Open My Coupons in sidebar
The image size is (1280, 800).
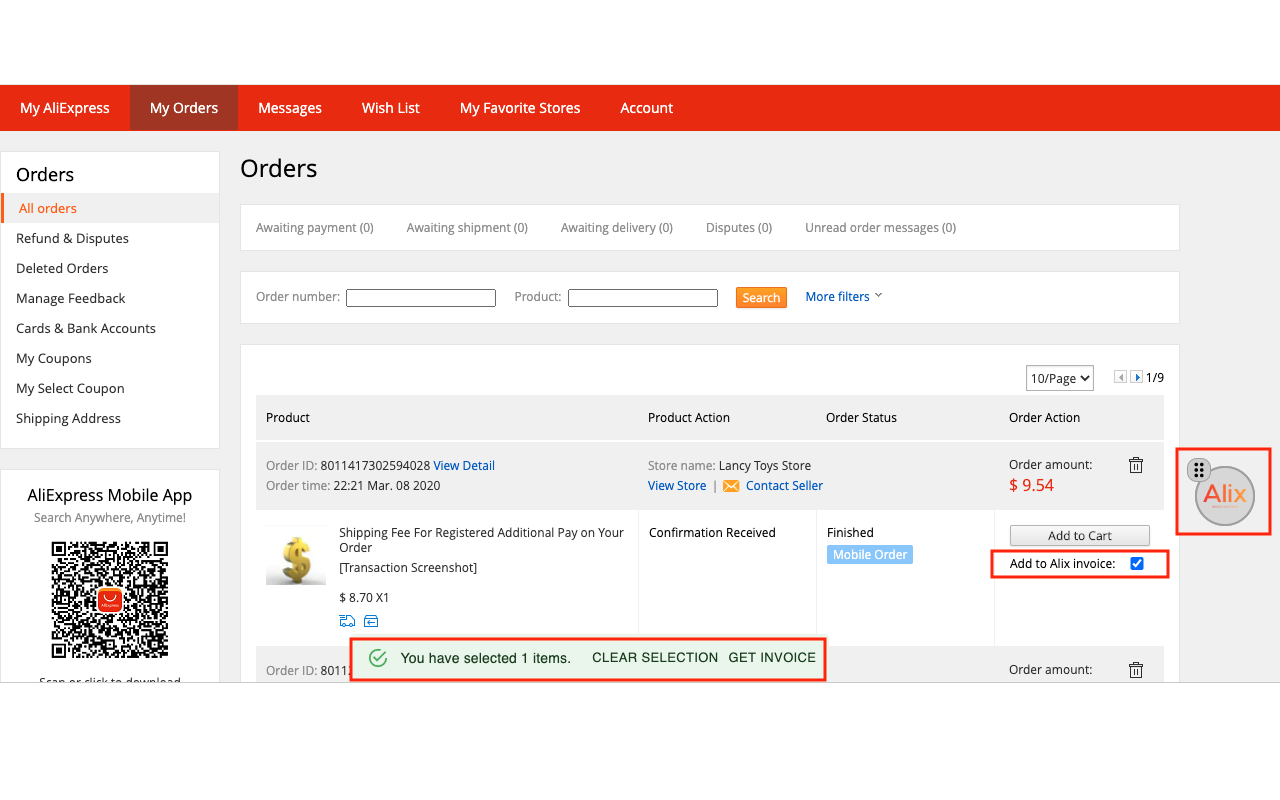(54, 358)
